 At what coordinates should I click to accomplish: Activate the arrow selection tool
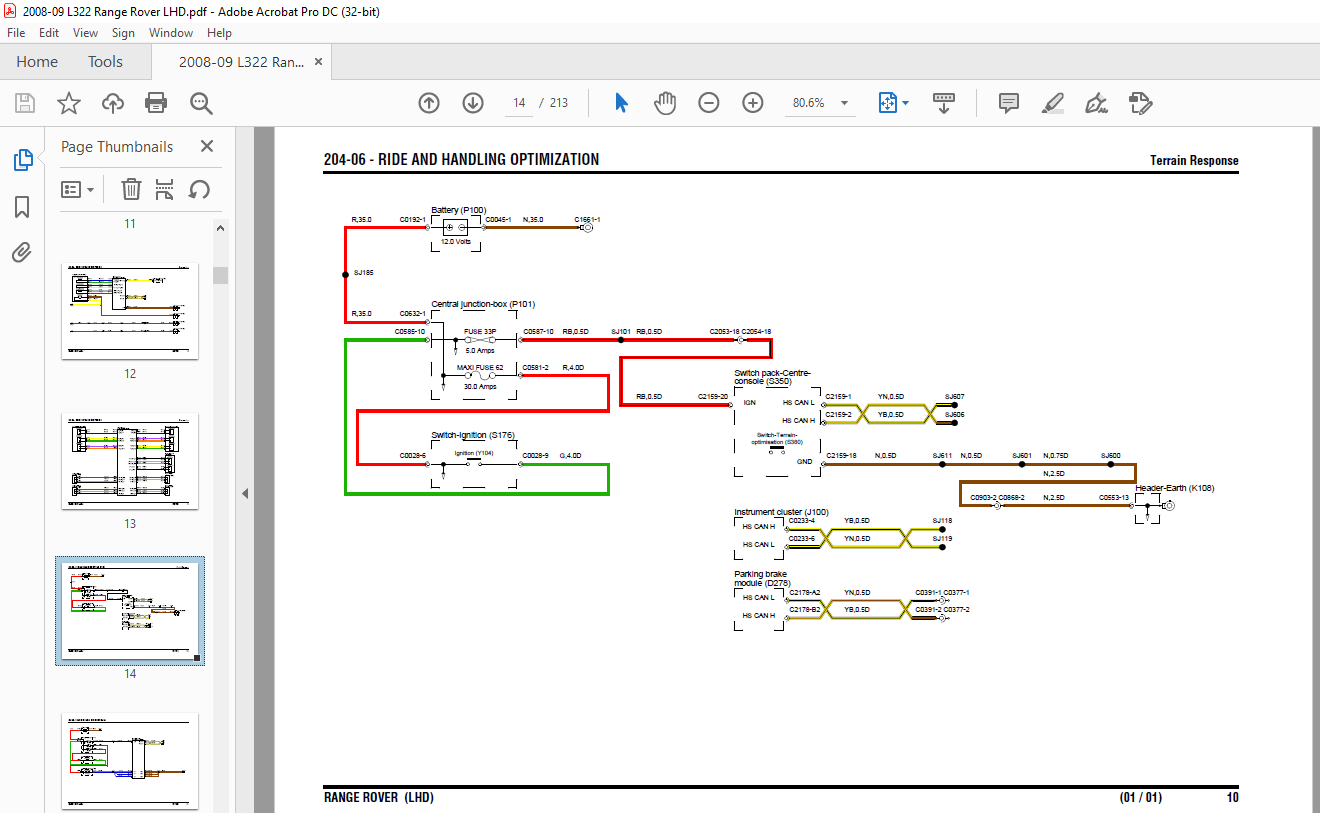(x=621, y=103)
